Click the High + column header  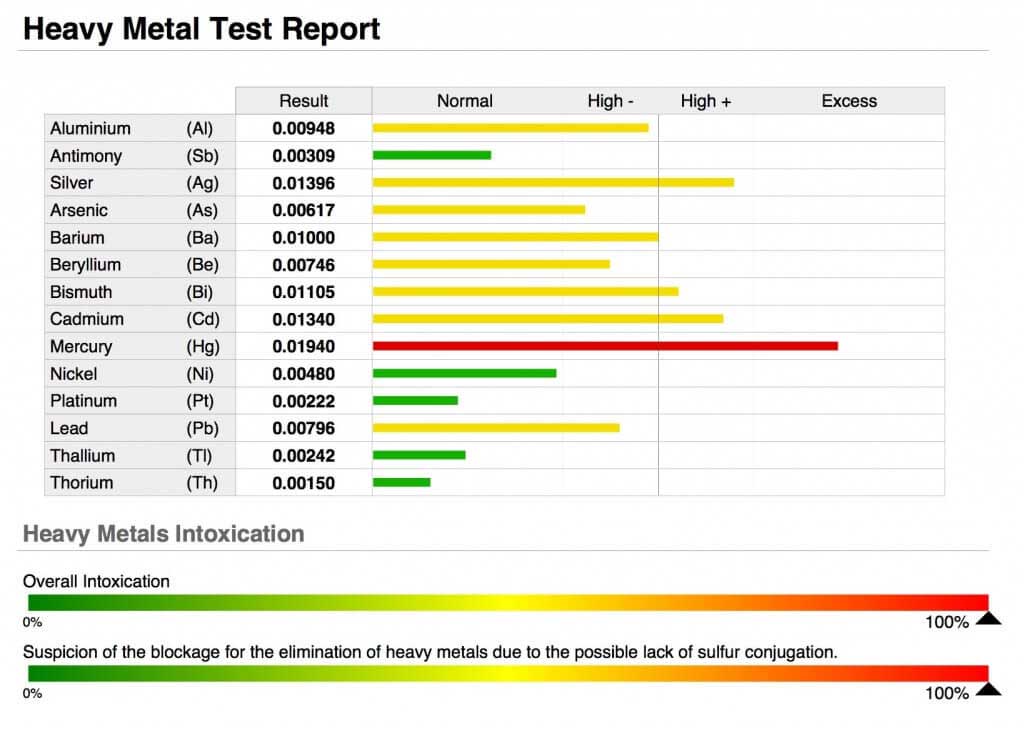705,101
